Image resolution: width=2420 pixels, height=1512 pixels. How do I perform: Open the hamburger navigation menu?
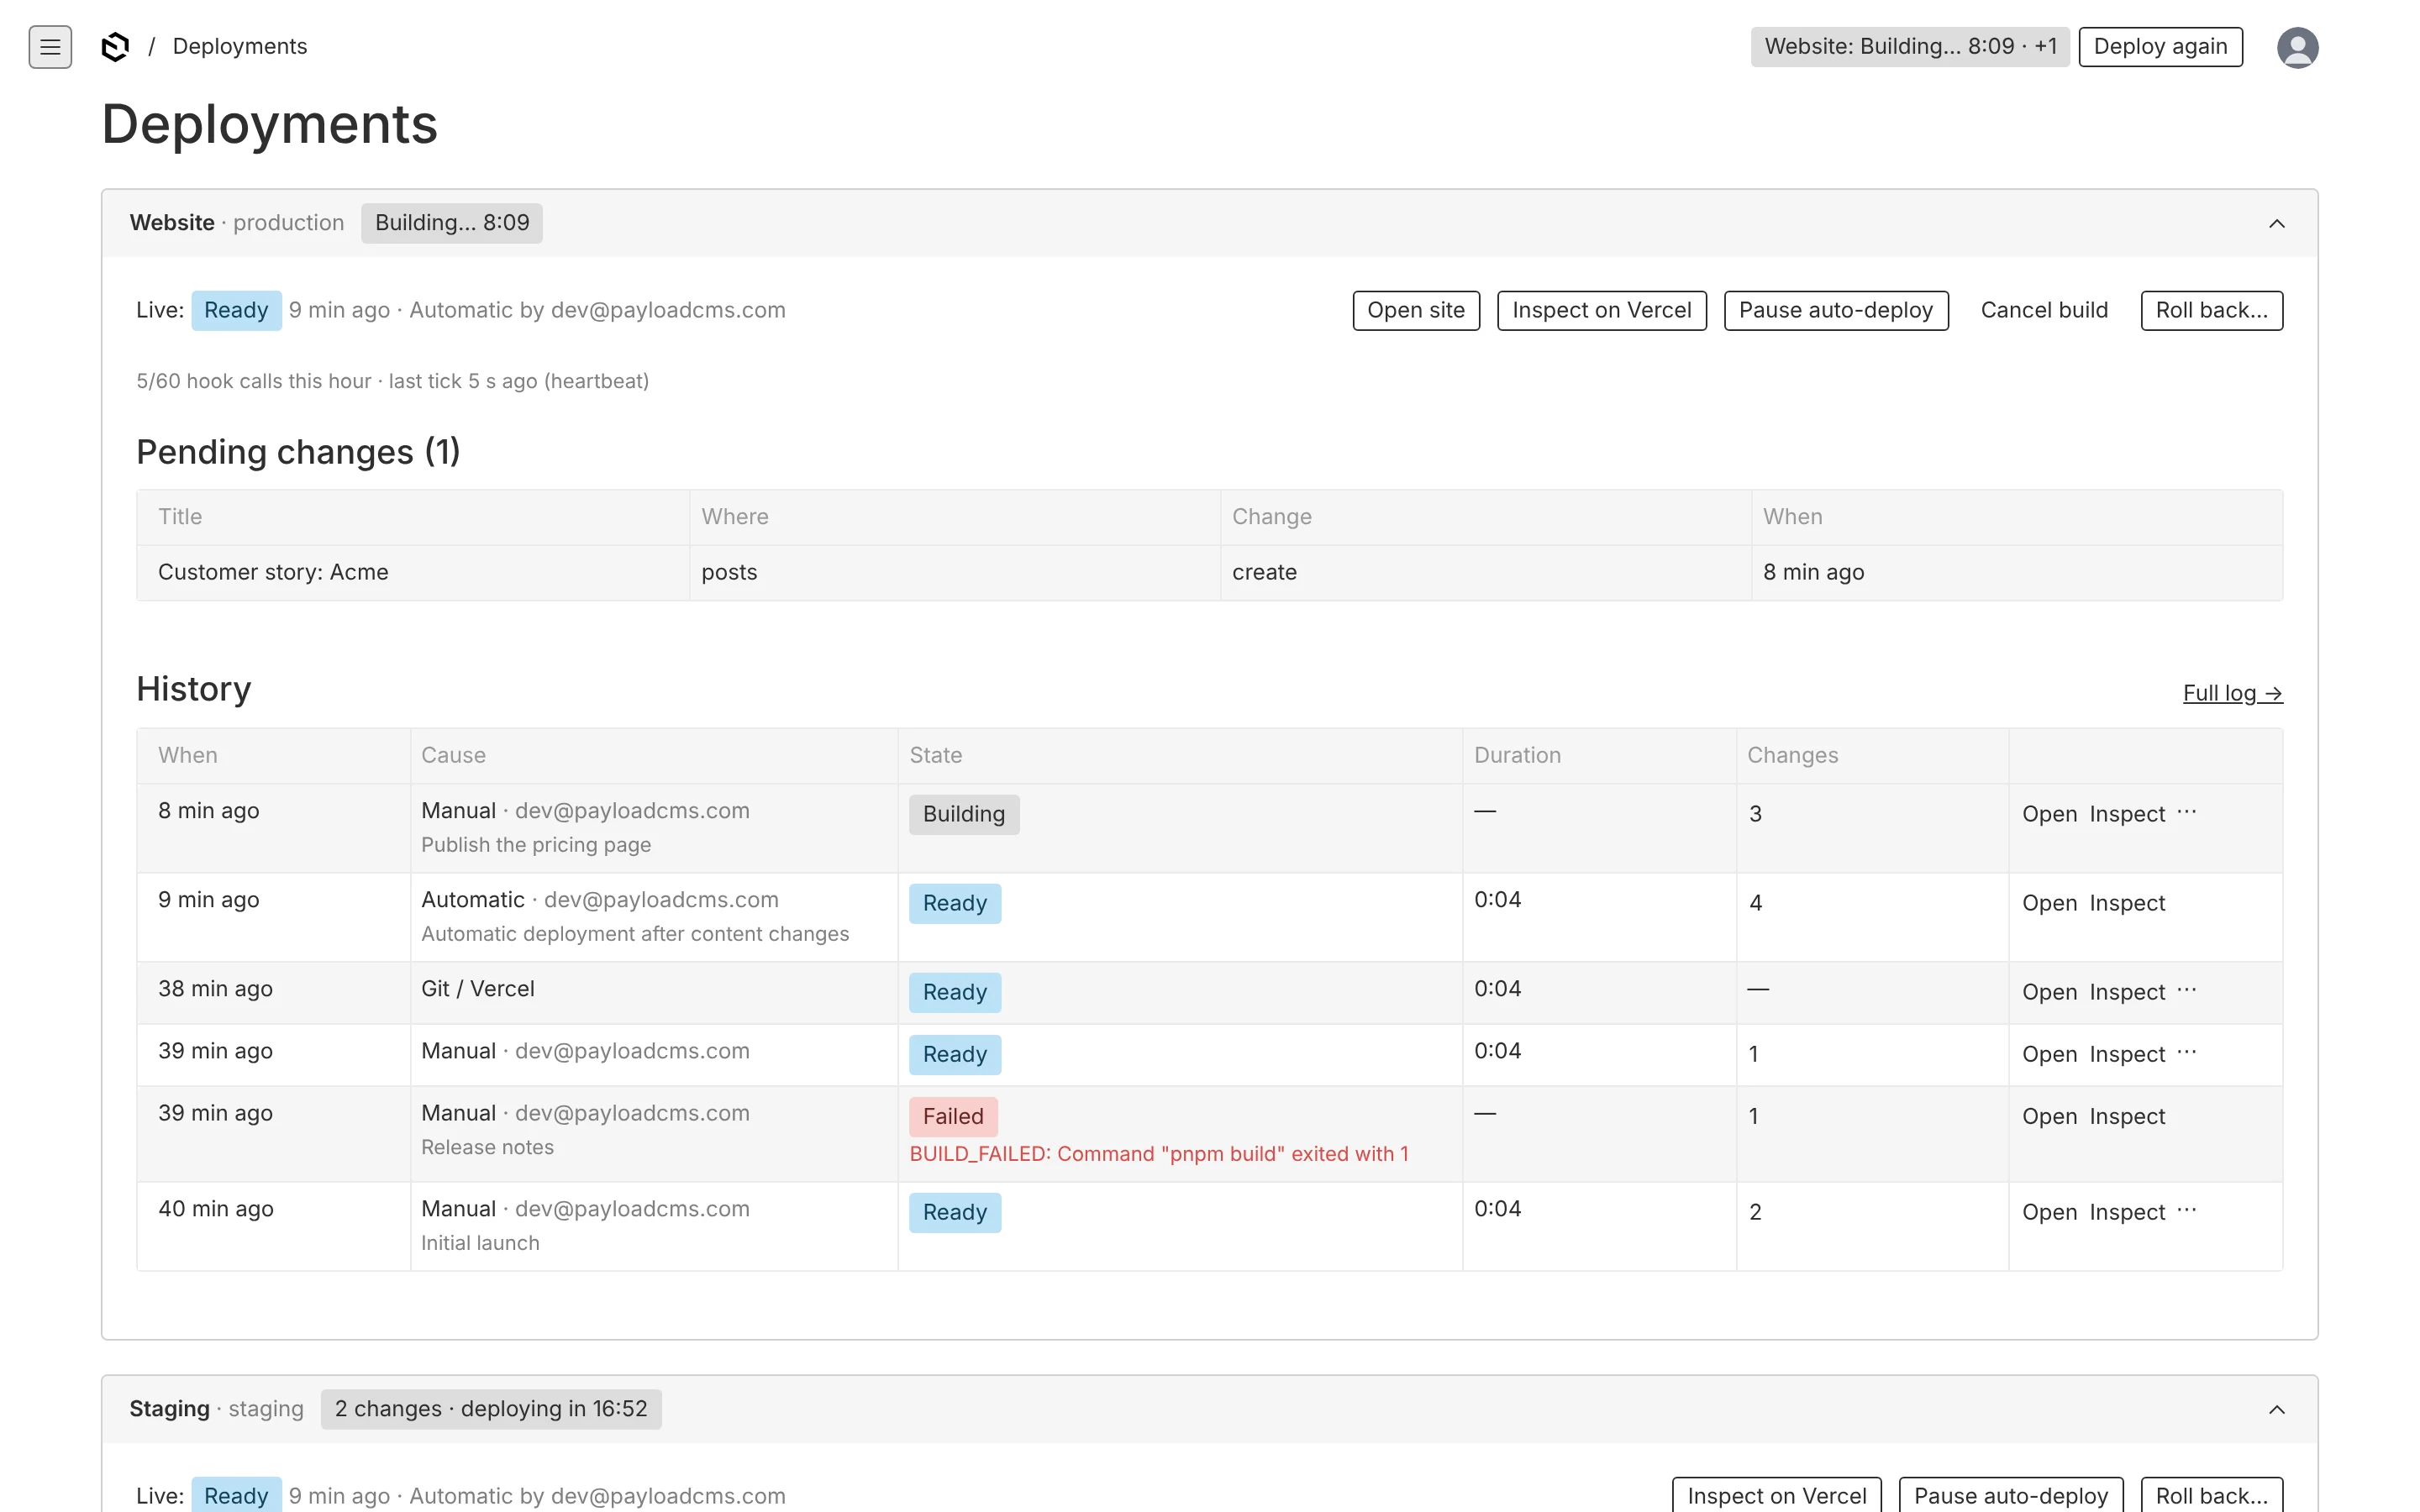(50, 47)
